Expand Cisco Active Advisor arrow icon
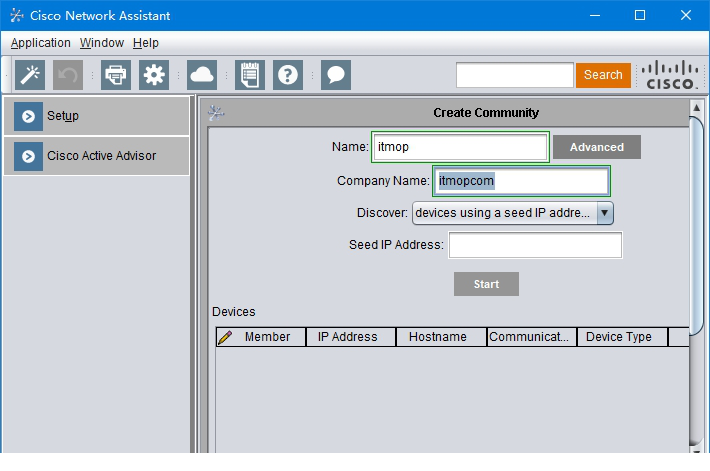Screen dimensions: 710x471 [x=28, y=156]
